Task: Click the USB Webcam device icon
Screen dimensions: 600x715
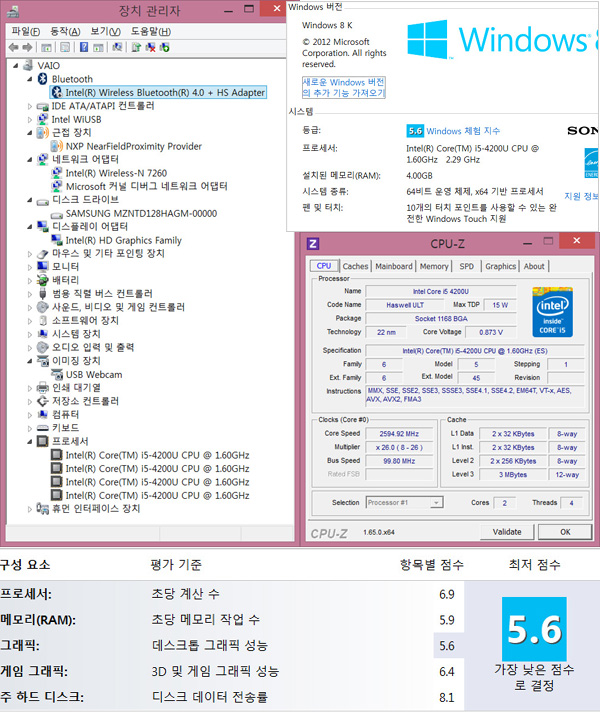Action: [57, 374]
